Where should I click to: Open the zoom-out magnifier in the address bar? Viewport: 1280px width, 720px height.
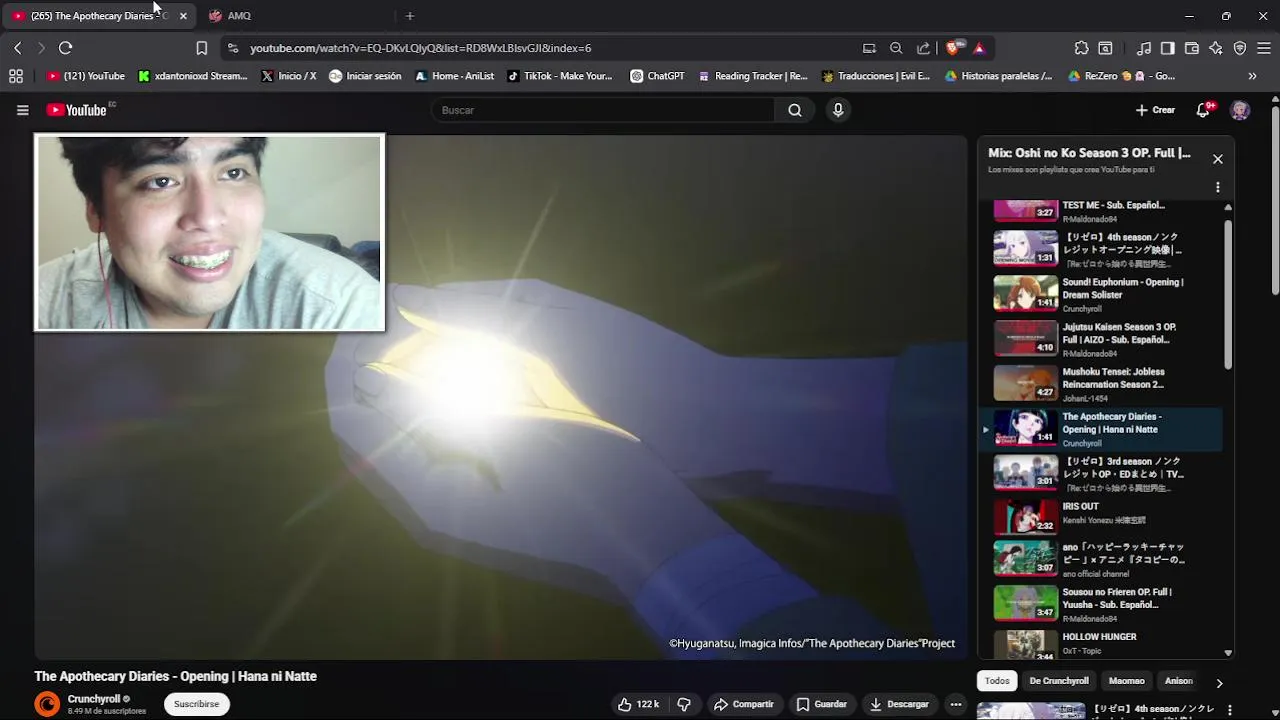pos(896,48)
